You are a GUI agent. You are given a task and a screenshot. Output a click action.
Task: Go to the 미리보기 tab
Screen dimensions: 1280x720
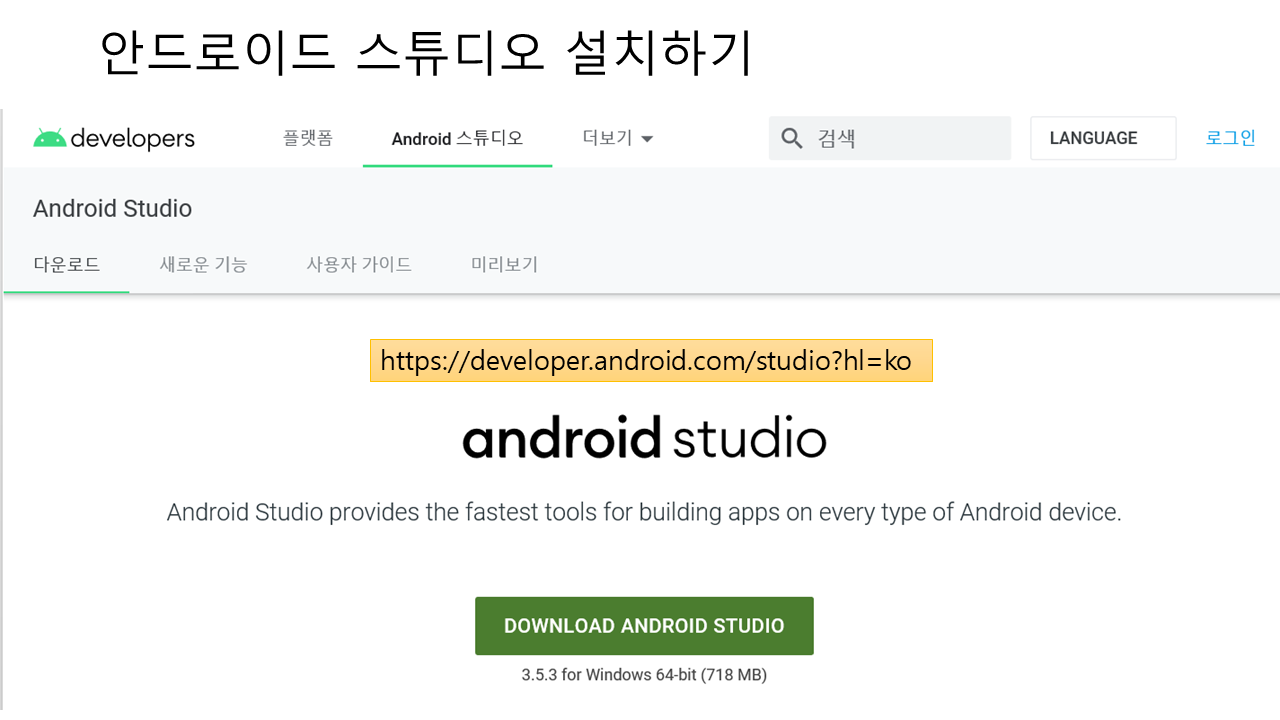[504, 265]
